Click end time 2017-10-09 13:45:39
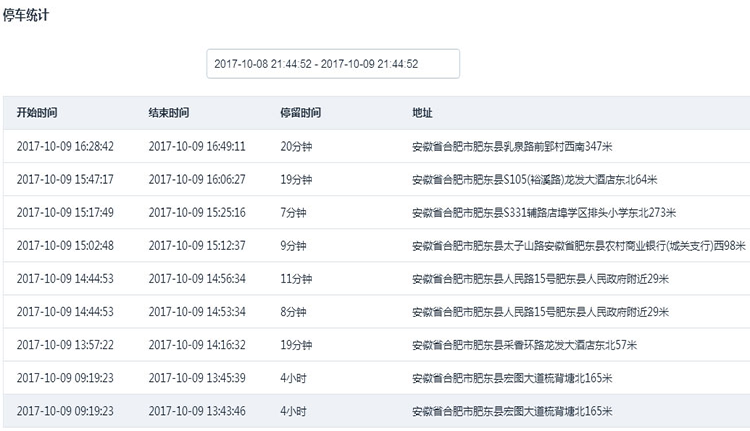The height and width of the screenshot is (431, 750). click(x=197, y=378)
